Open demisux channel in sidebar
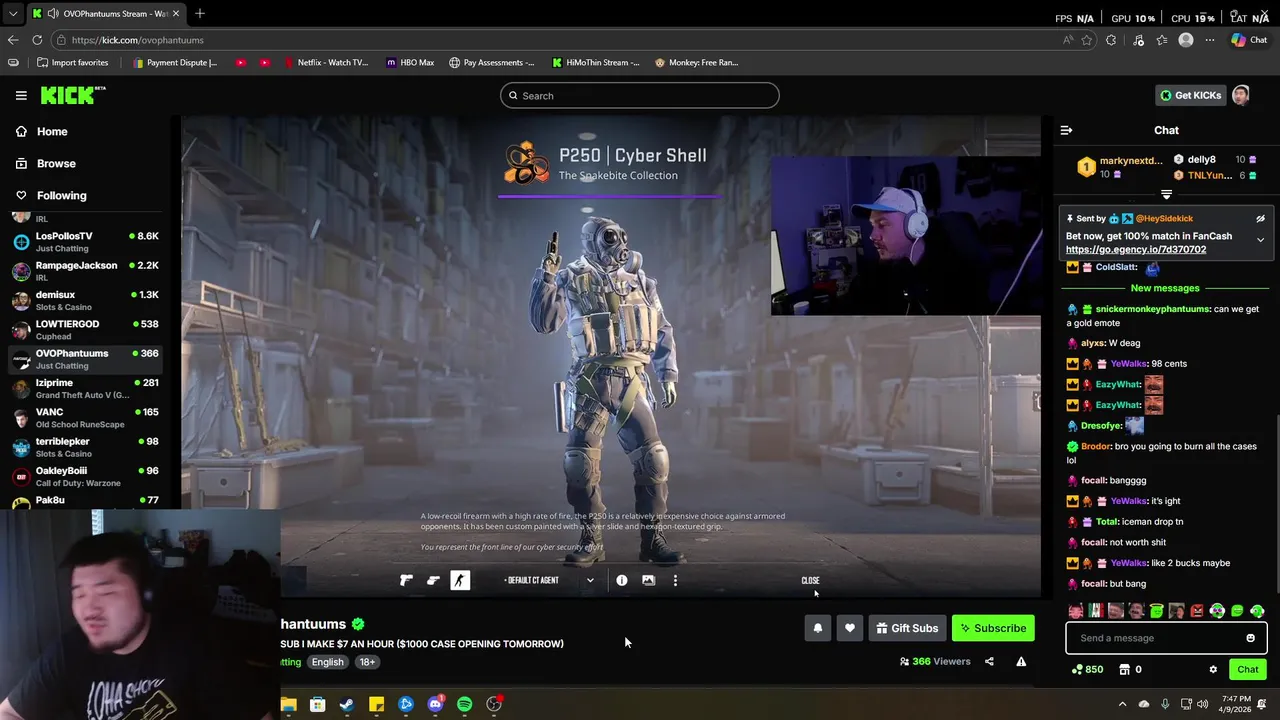The height and width of the screenshot is (720, 1280). [86, 300]
